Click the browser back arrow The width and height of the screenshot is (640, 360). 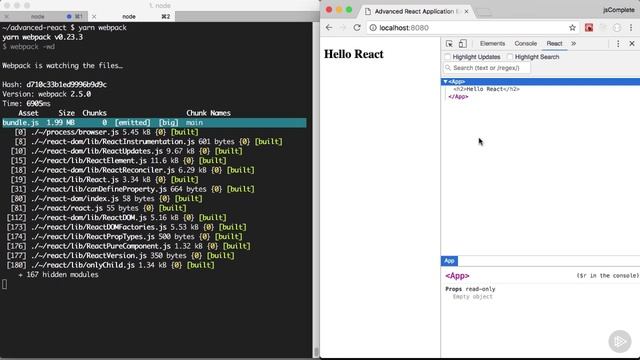329,27
